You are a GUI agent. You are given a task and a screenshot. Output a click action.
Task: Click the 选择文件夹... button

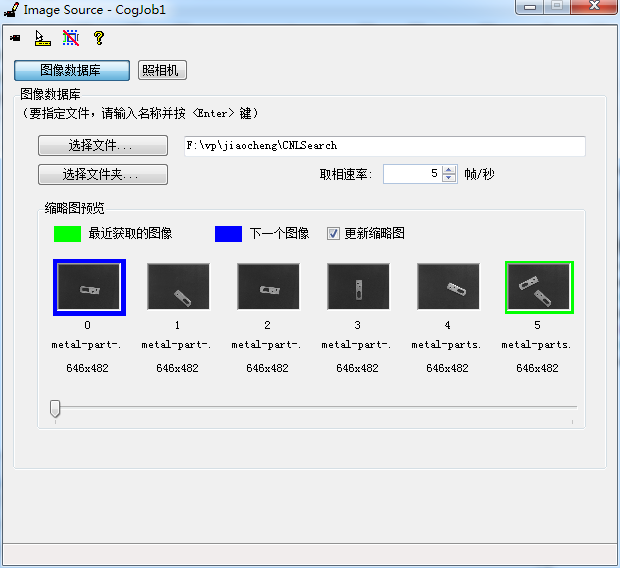pos(103,174)
